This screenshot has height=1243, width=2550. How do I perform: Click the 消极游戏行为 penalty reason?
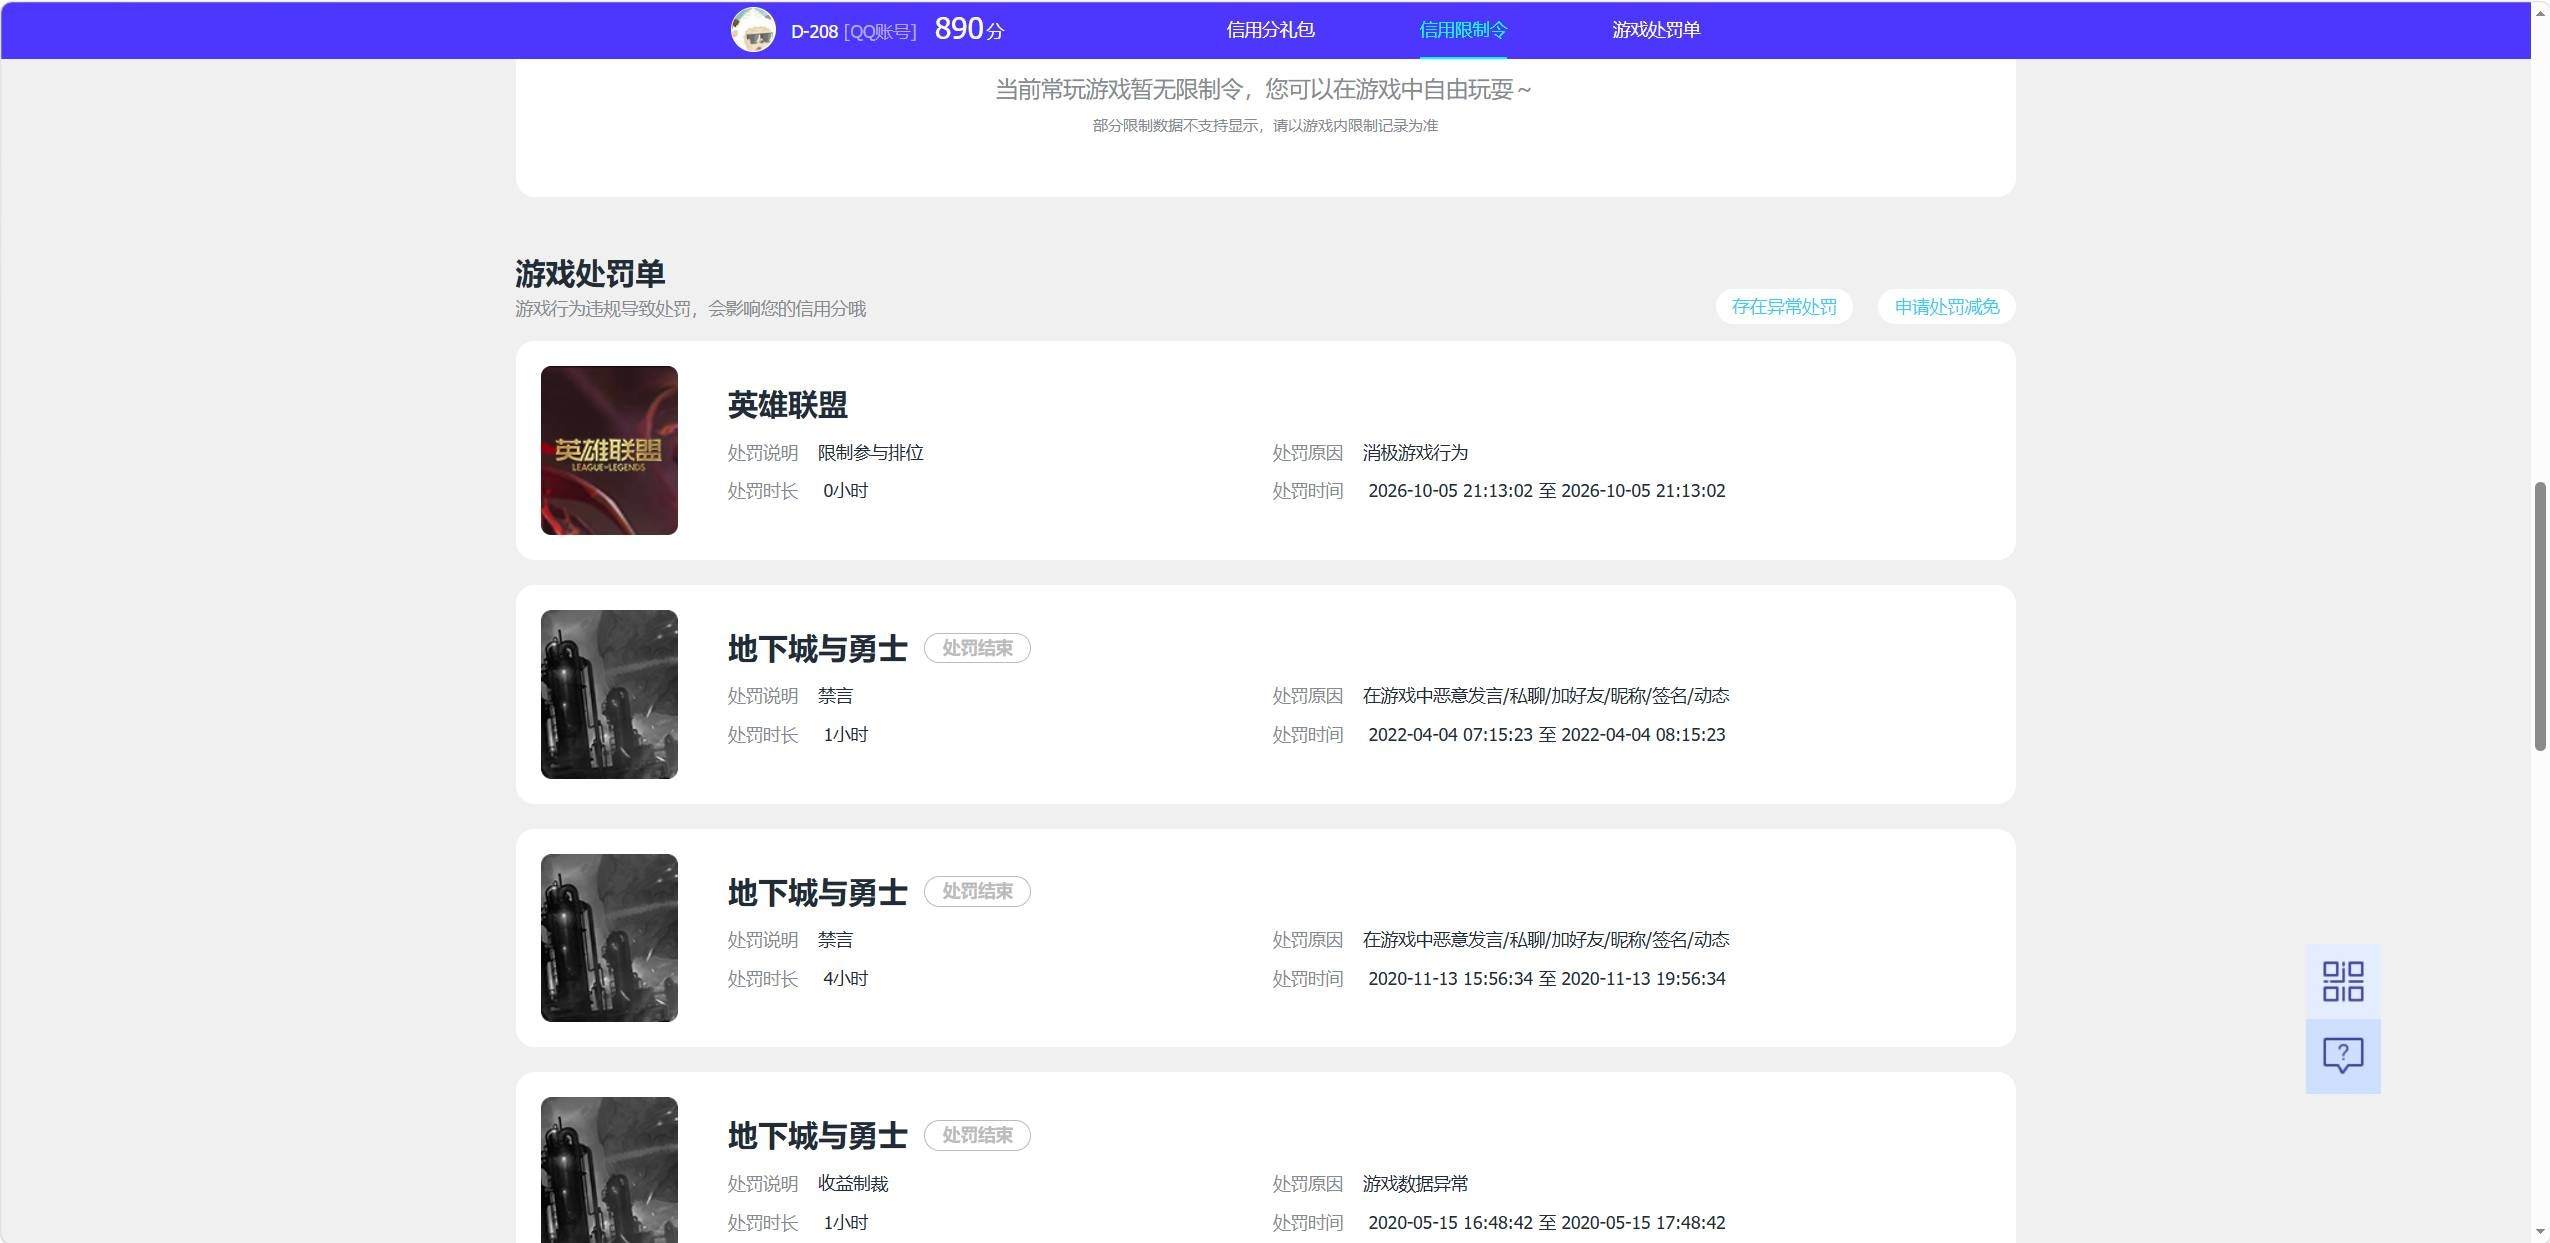[1415, 453]
